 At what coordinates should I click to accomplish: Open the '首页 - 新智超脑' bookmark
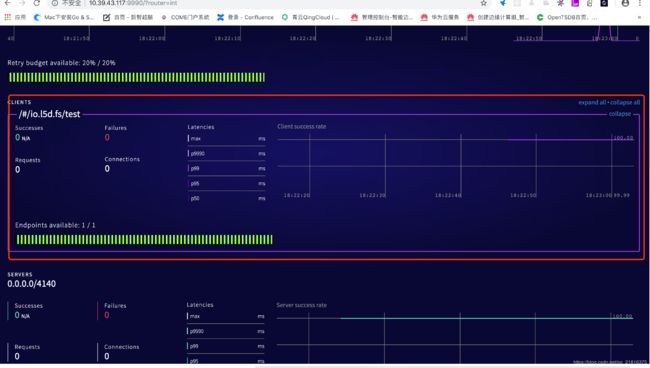(x=128, y=17)
